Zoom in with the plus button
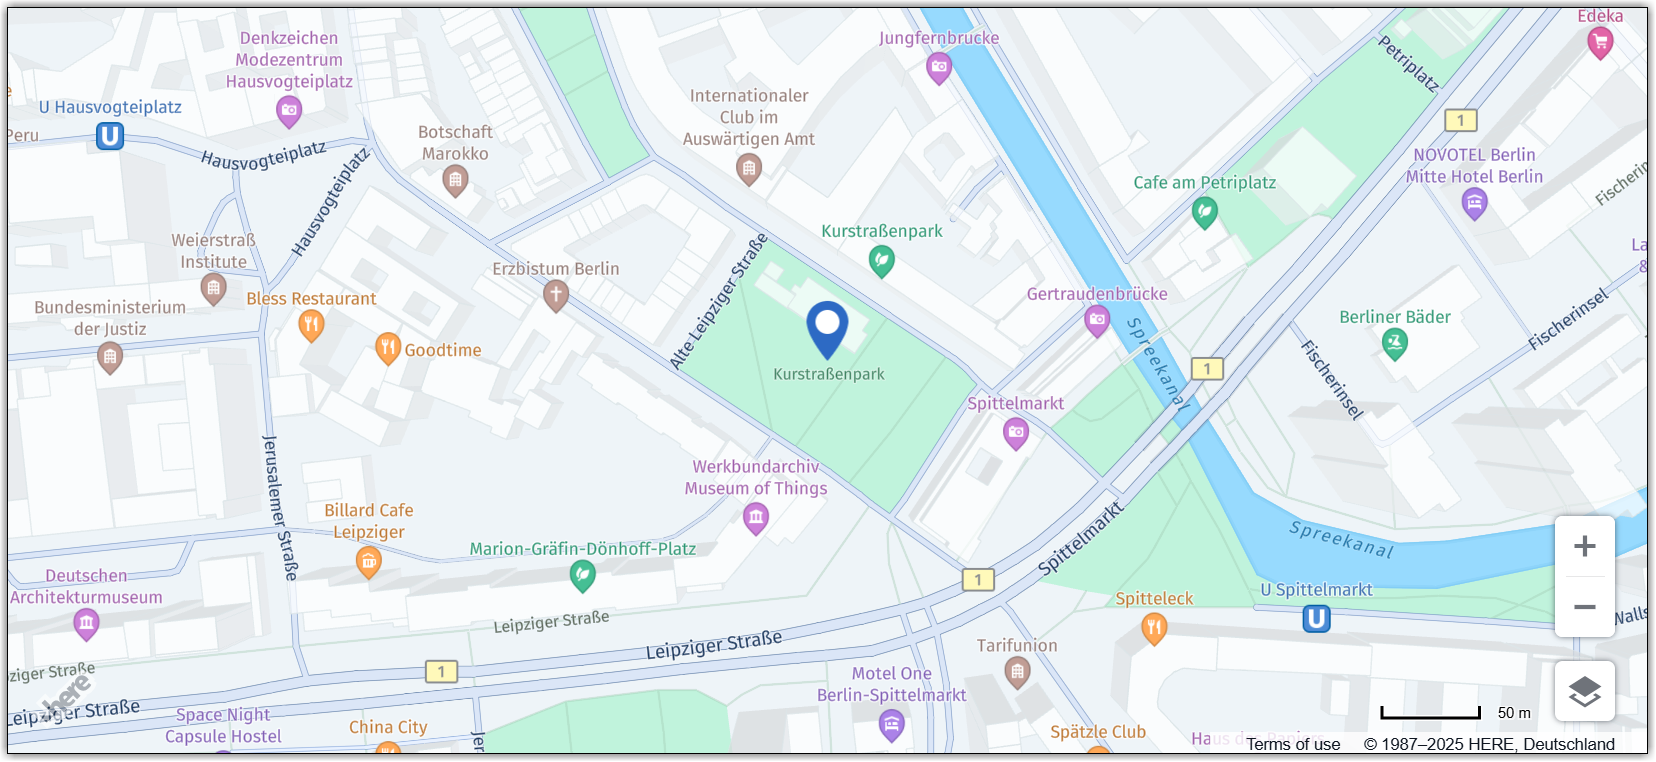The width and height of the screenshot is (1656, 762). point(1584,546)
